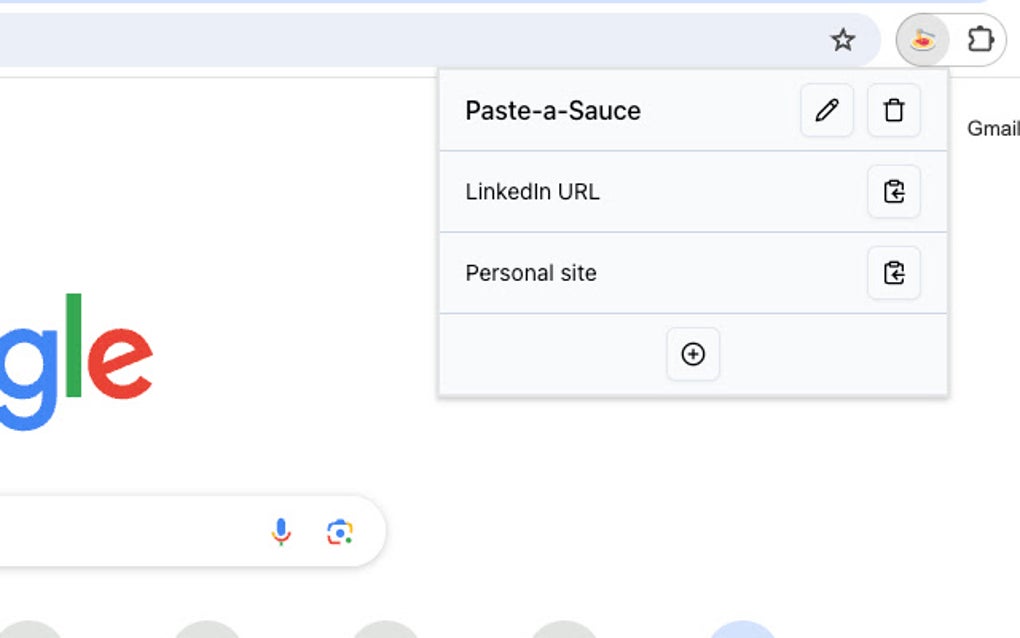Viewport: 1020px width, 638px height.
Task: Add a new sauce with the plus button
Action: click(x=693, y=354)
